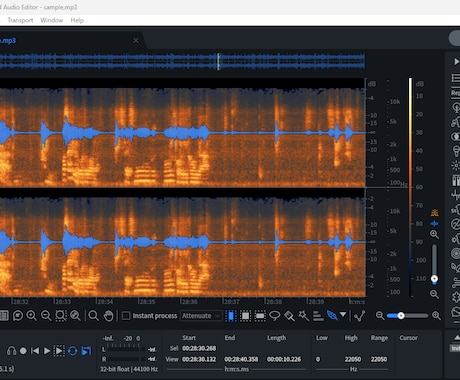Click the View length value 00:00:10.226

[284, 359]
